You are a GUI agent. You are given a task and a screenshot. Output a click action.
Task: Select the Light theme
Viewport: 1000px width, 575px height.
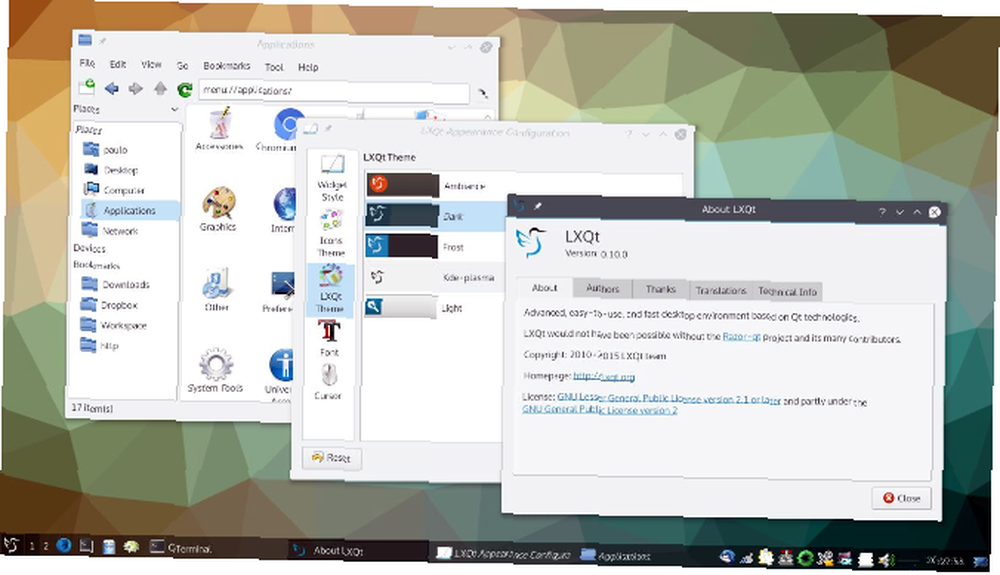click(436, 308)
